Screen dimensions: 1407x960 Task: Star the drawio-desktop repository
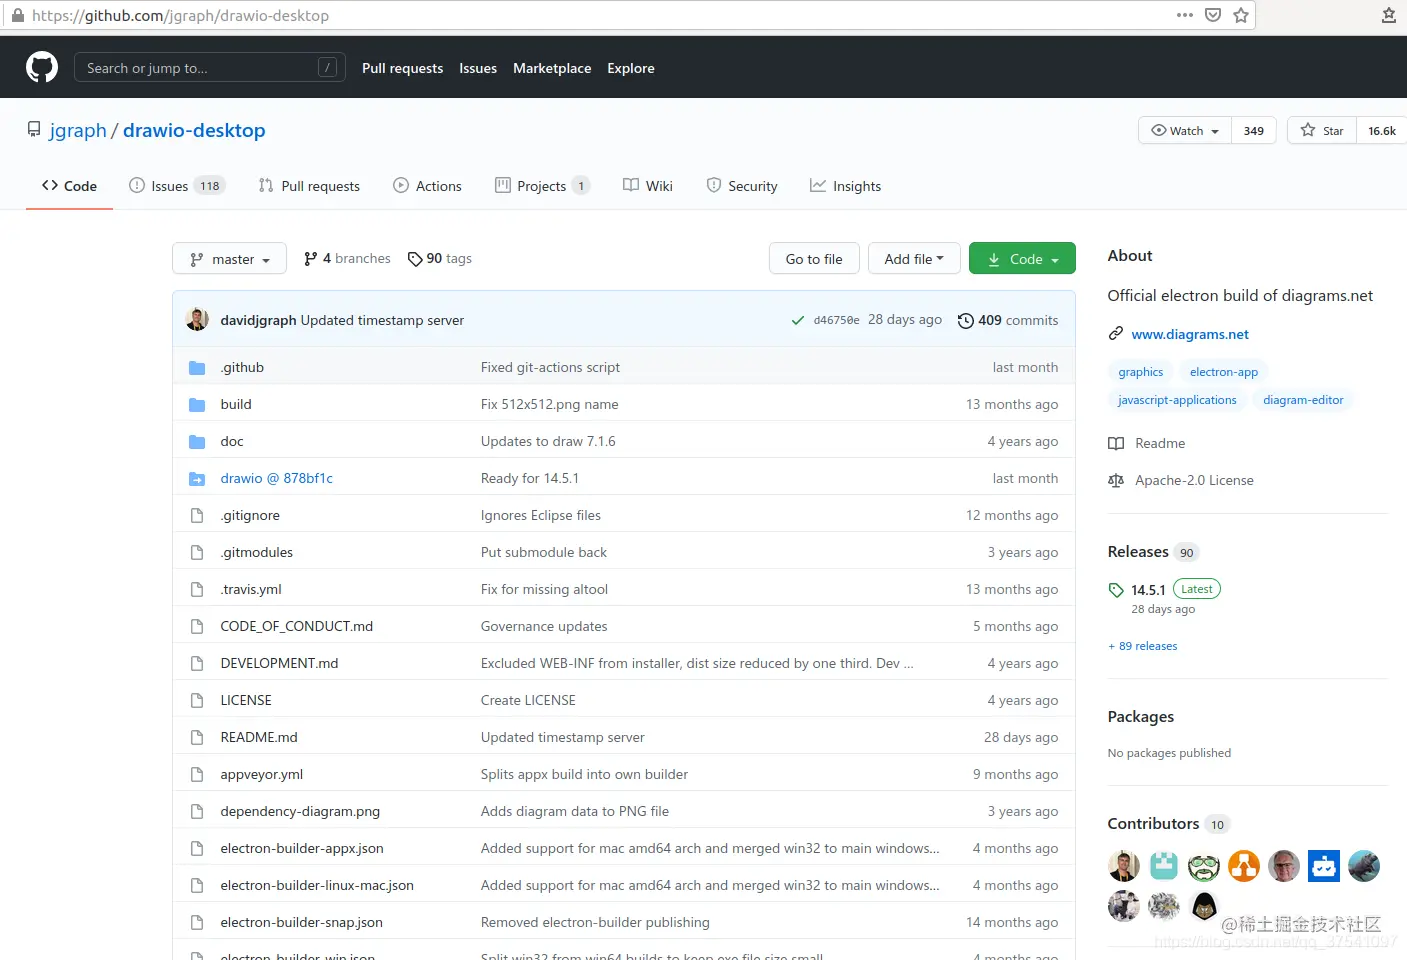[1322, 130]
